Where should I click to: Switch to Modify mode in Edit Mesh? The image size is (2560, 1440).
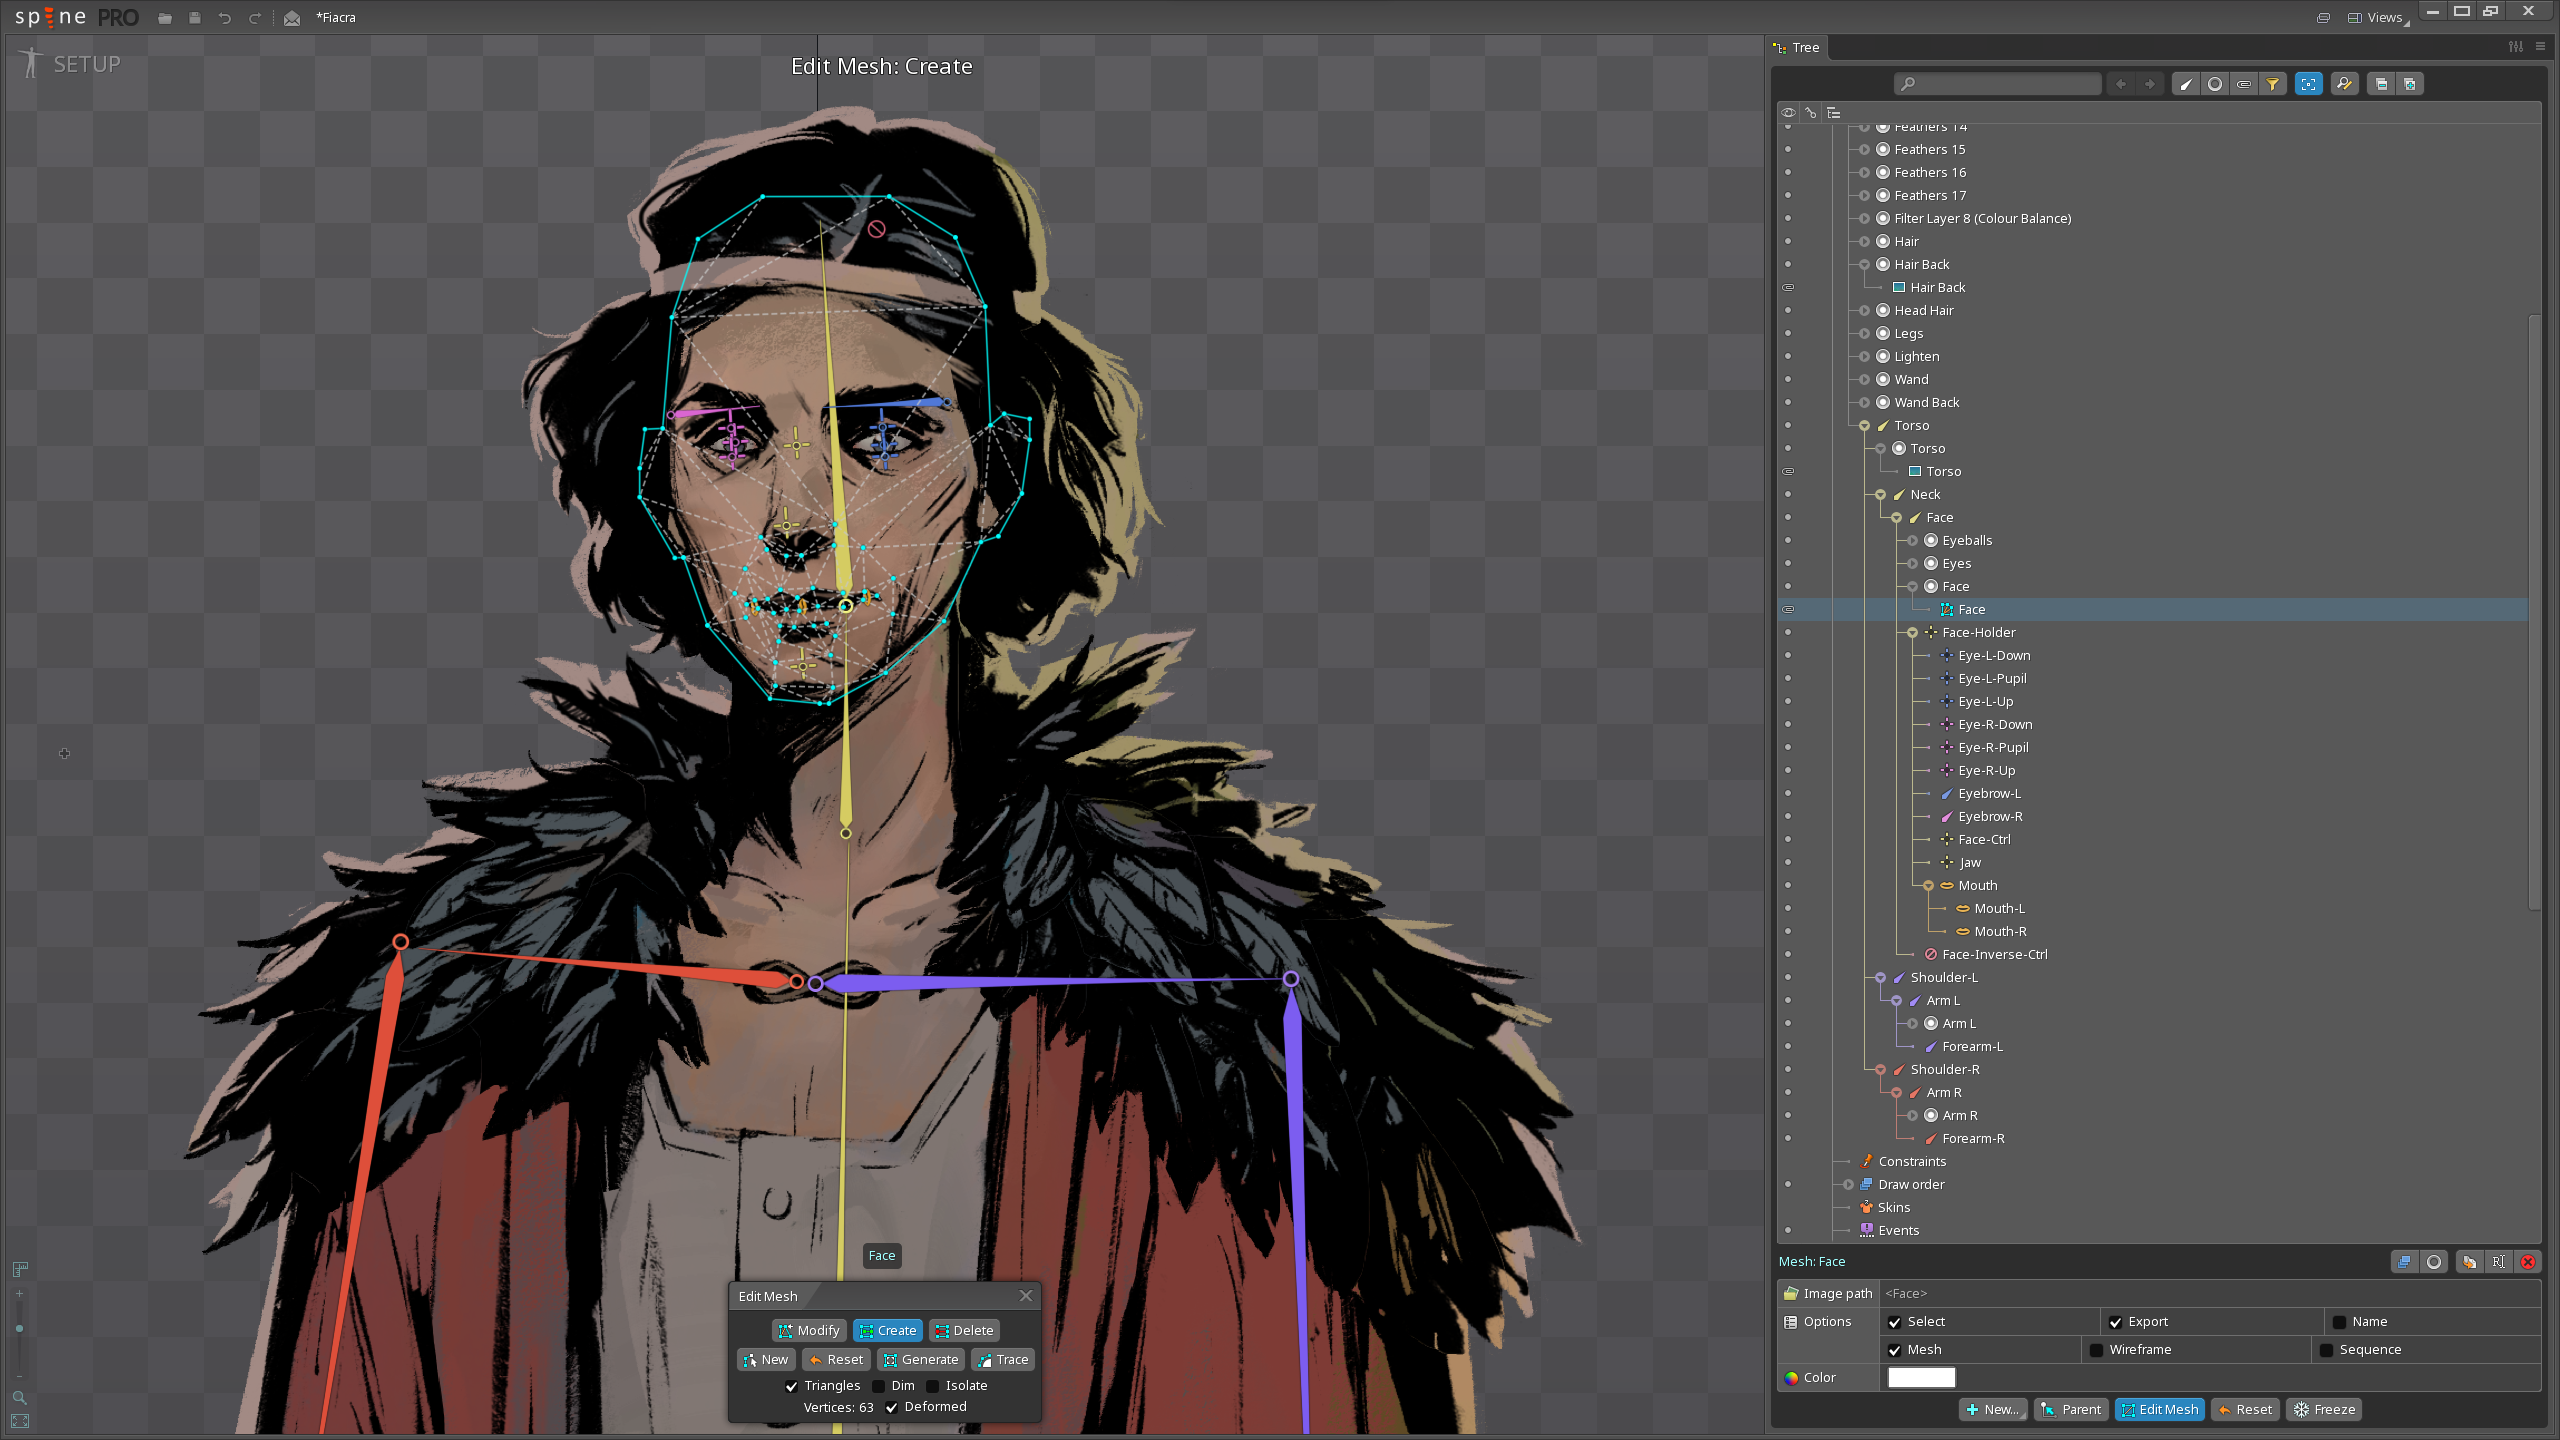pyautogui.click(x=809, y=1331)
